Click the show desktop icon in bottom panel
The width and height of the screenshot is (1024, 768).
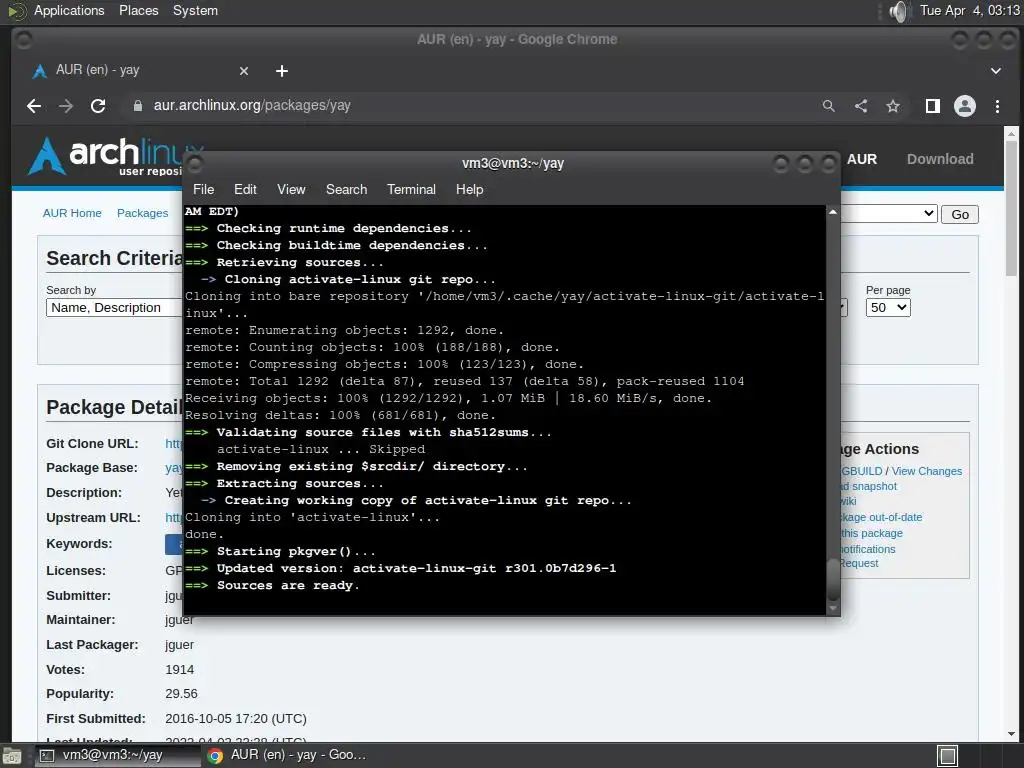coord(12,756)
